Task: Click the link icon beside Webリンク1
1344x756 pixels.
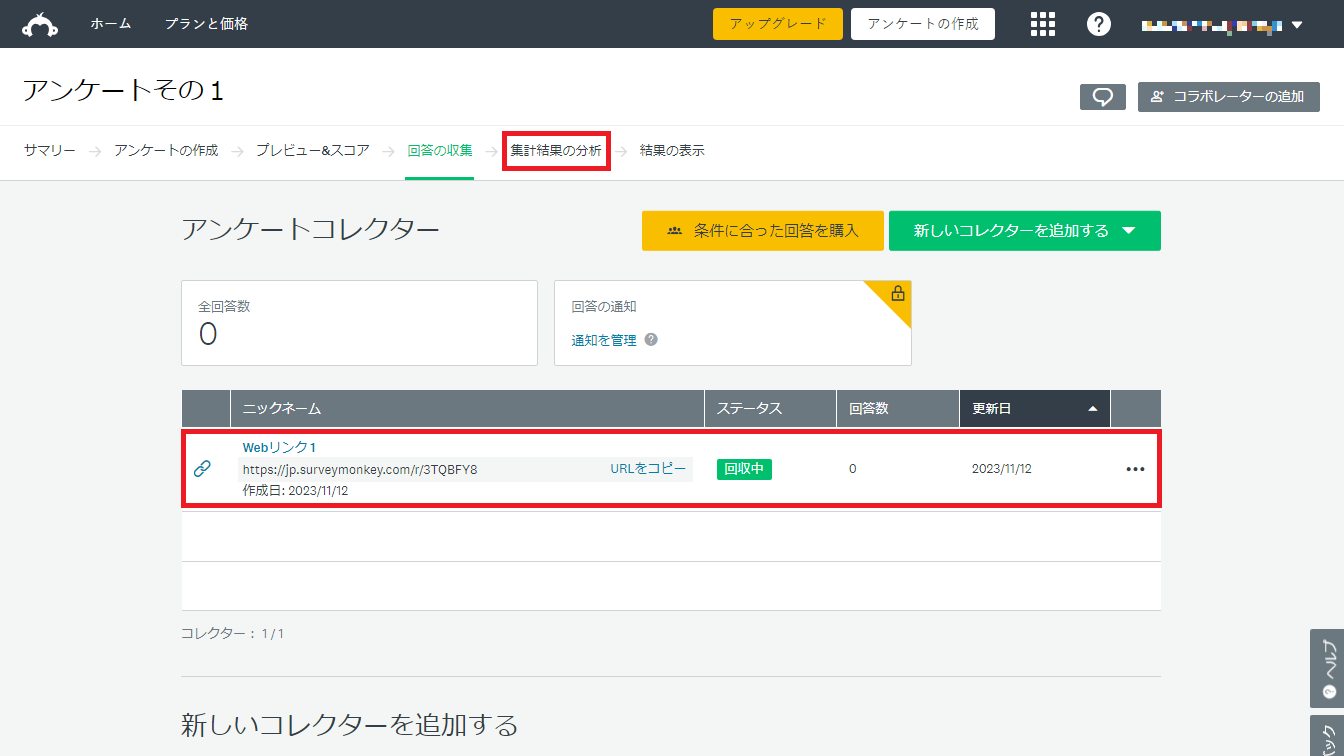Action: (202, 468)
